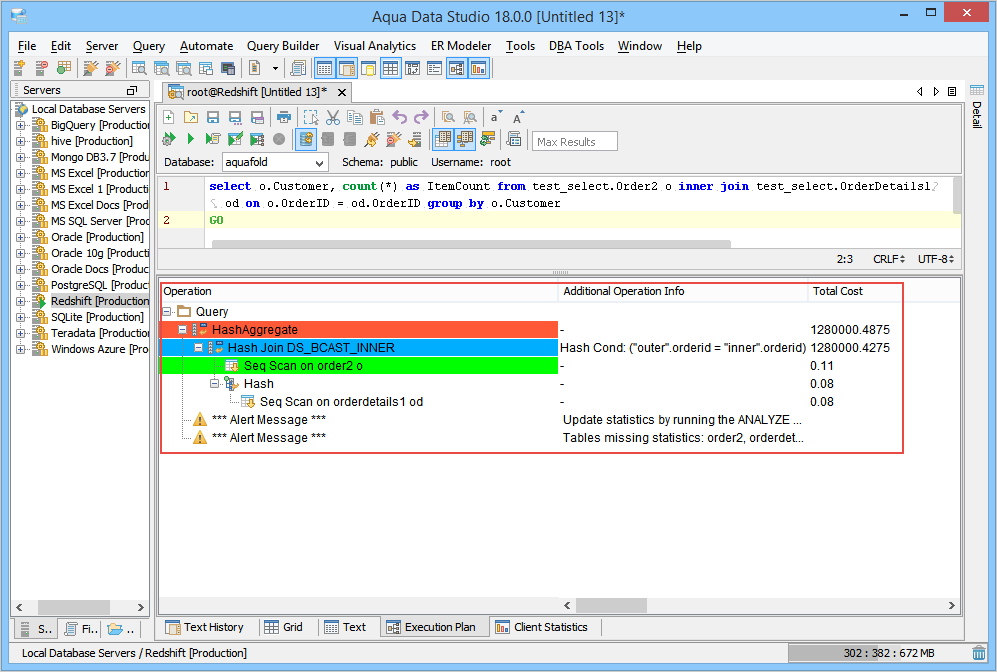Expand the BigQuery [Production] server node
This screenshot has width=997, height=672.
pos(21,125)
